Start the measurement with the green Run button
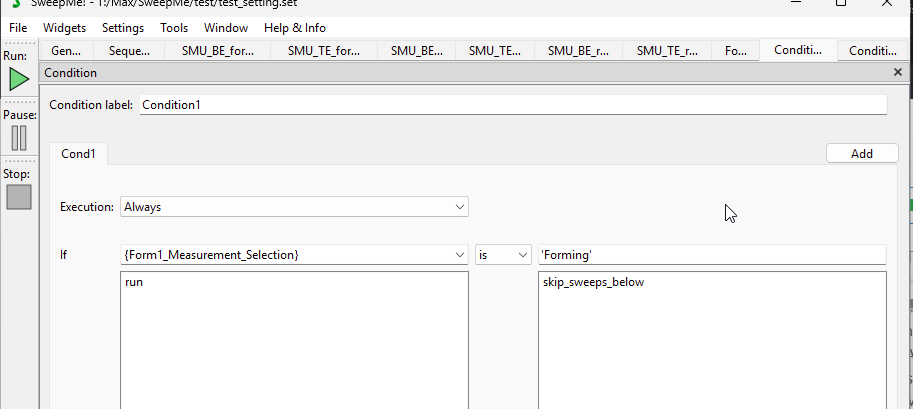 pyautogui.click(x=19, y=80)
